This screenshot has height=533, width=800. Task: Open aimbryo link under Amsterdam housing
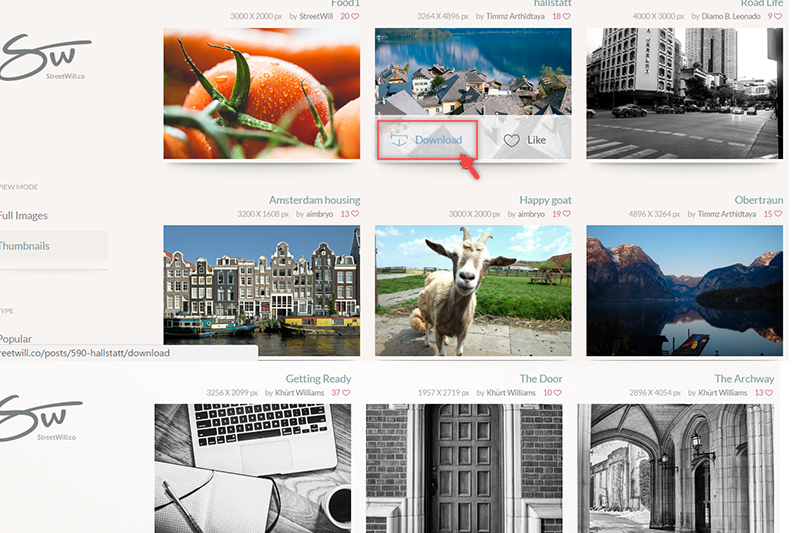pos(319,214)
